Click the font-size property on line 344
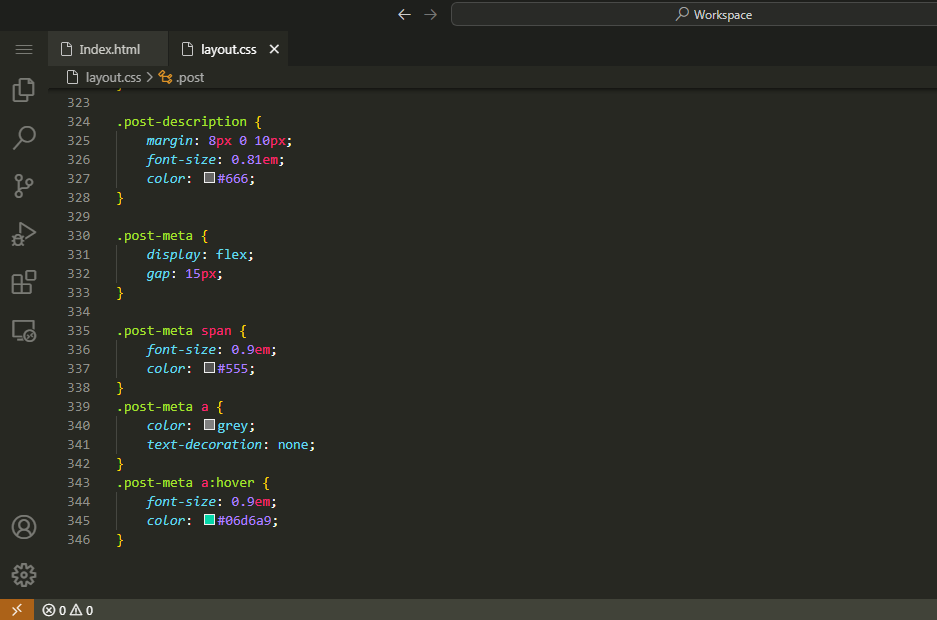The width and height of the screenshot is (937, 620). click(181, 501)
